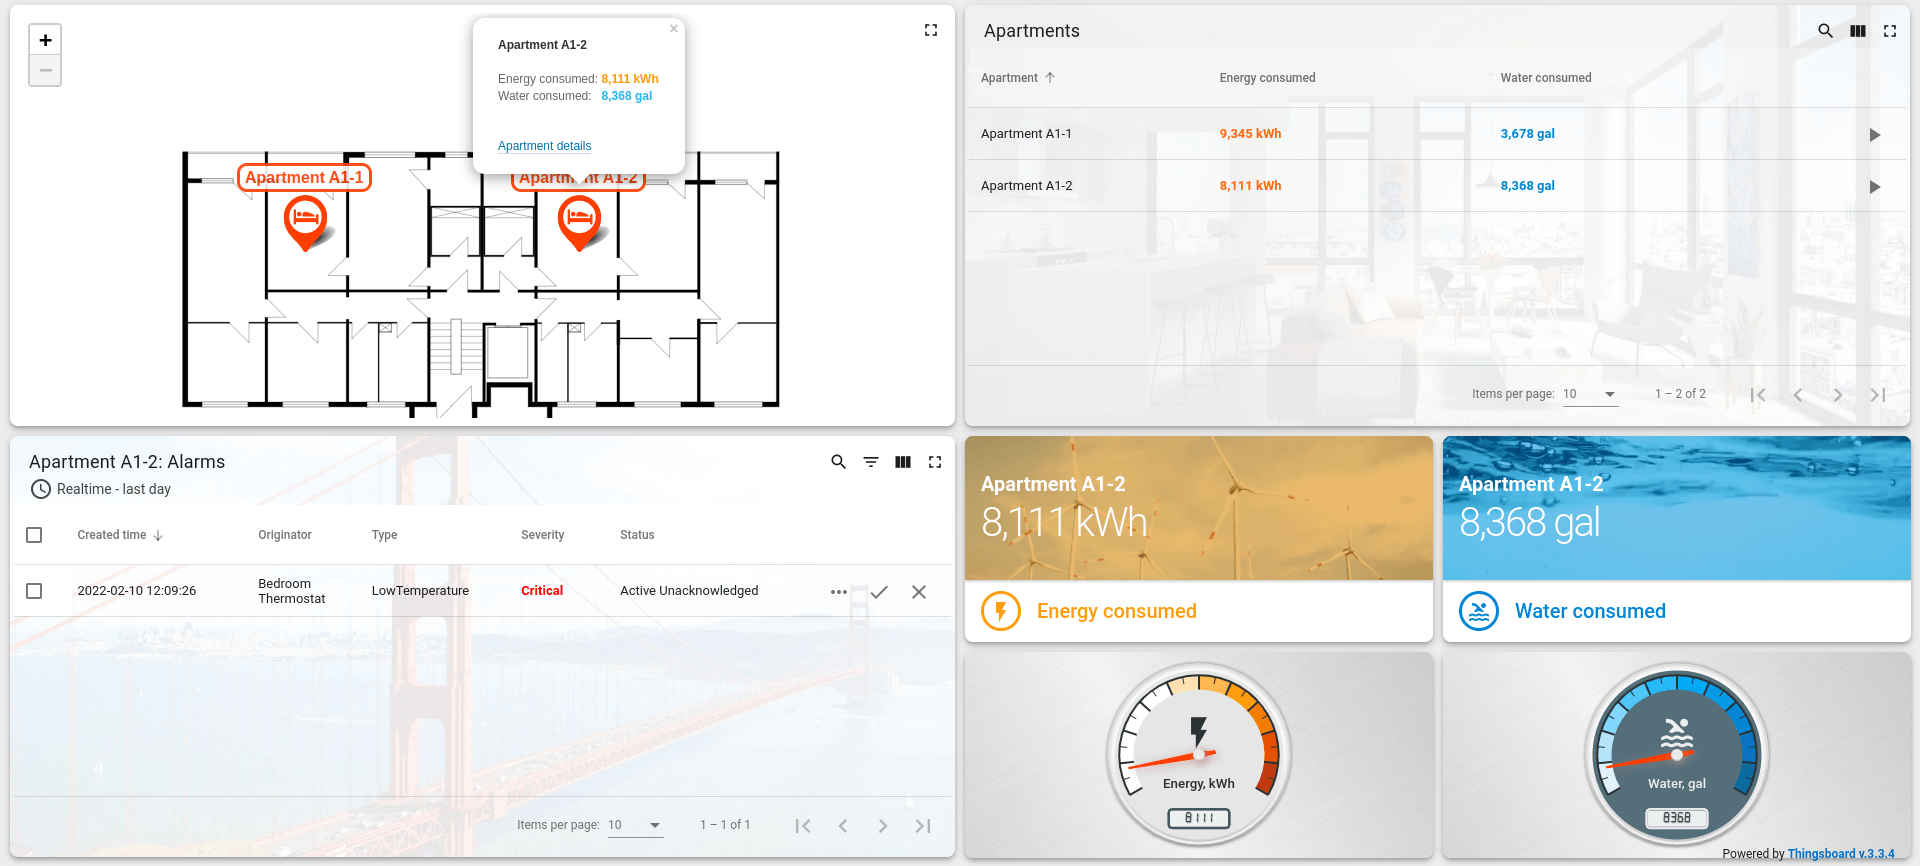Viewport: 1920px width, 866px height.
Task: Clear the LowTemperature alarm with X
Action: tap(919, 592)
